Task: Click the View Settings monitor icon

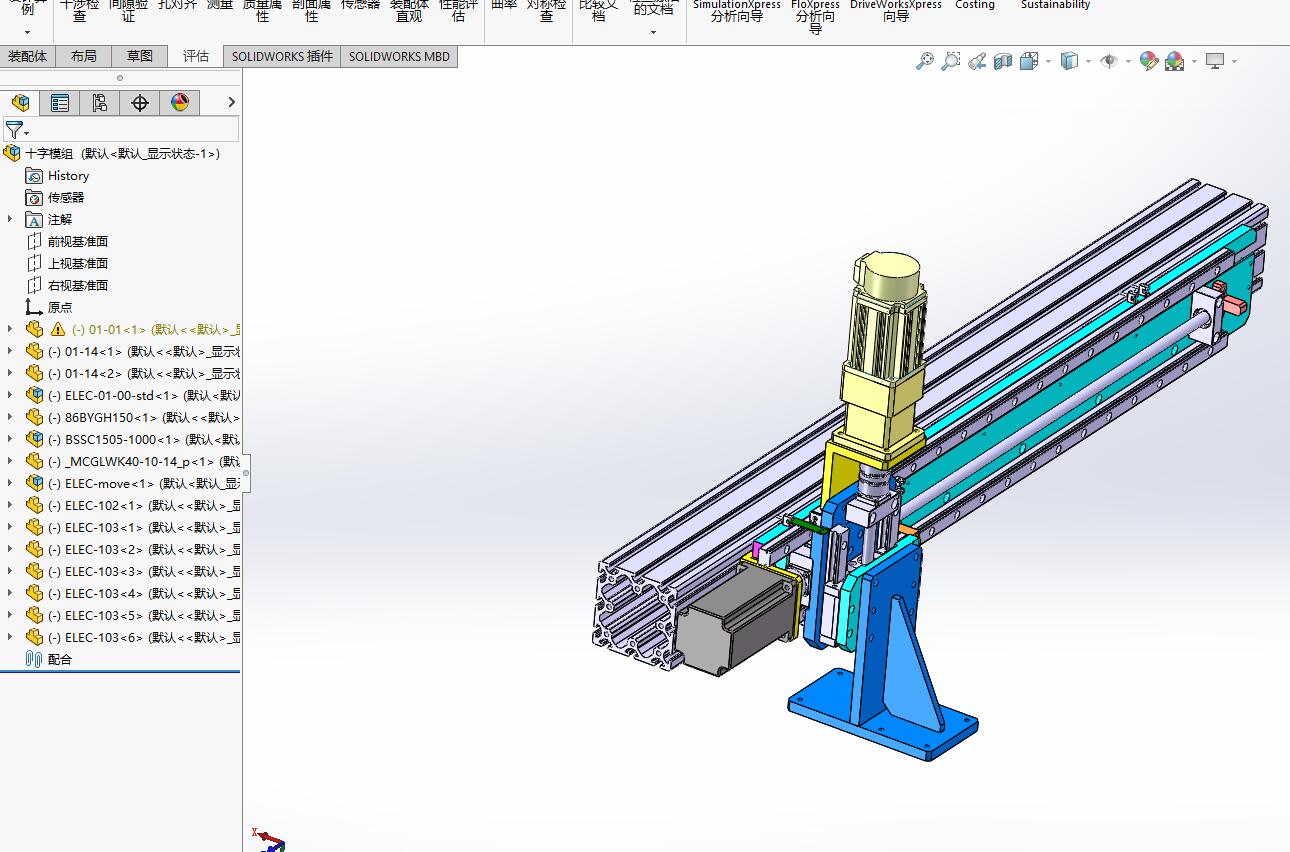Action: (x=1215, y=61)
